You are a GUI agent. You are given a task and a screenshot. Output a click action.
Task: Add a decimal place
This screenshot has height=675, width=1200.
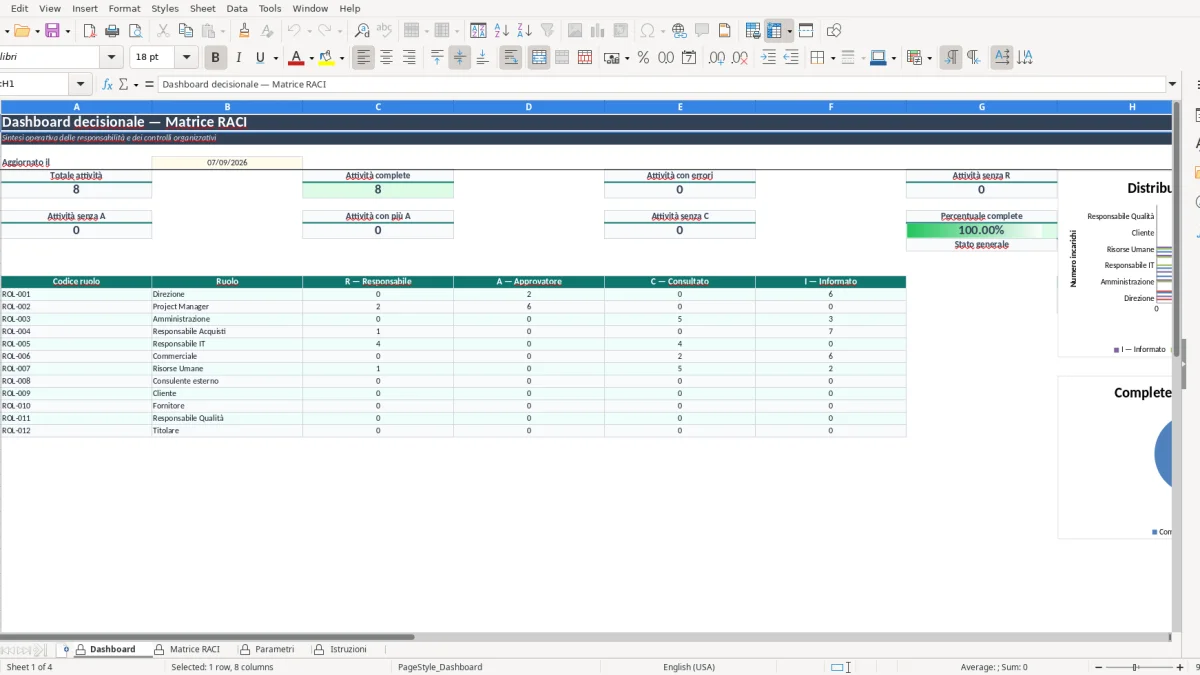coord(717,58)
